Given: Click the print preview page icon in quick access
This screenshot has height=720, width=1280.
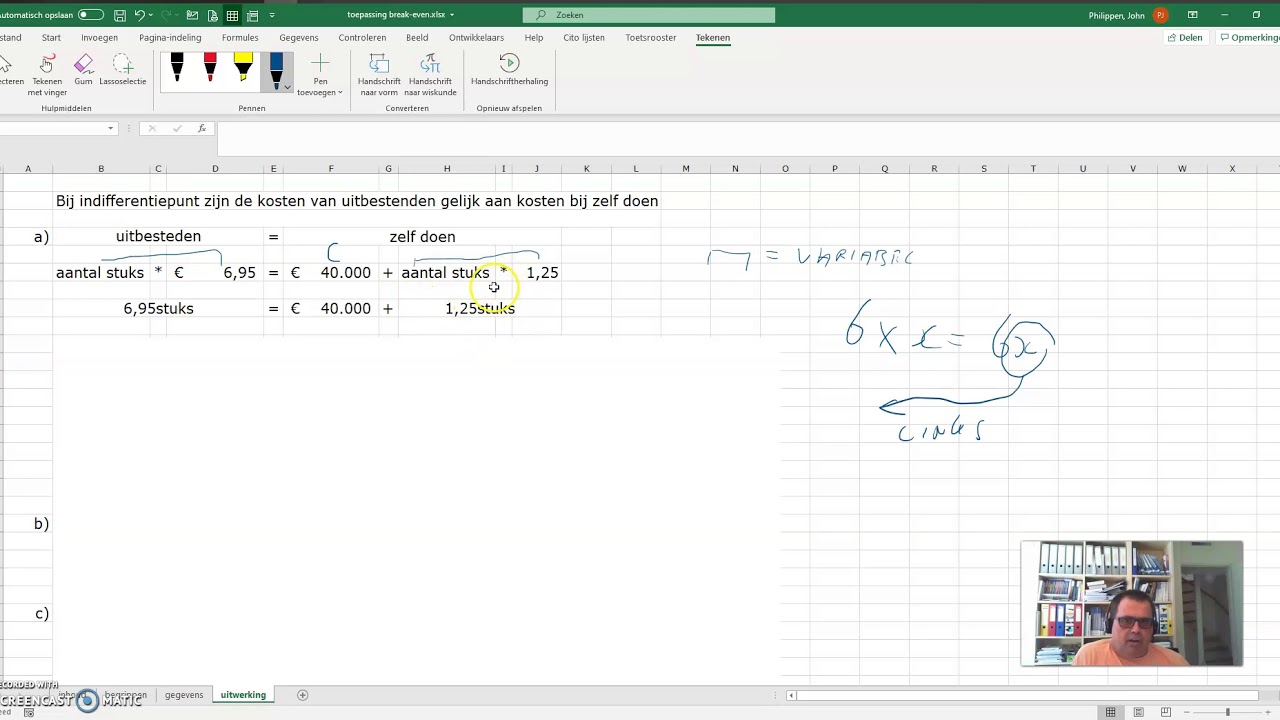Looking at the screenshot, I should pos(212,15).
